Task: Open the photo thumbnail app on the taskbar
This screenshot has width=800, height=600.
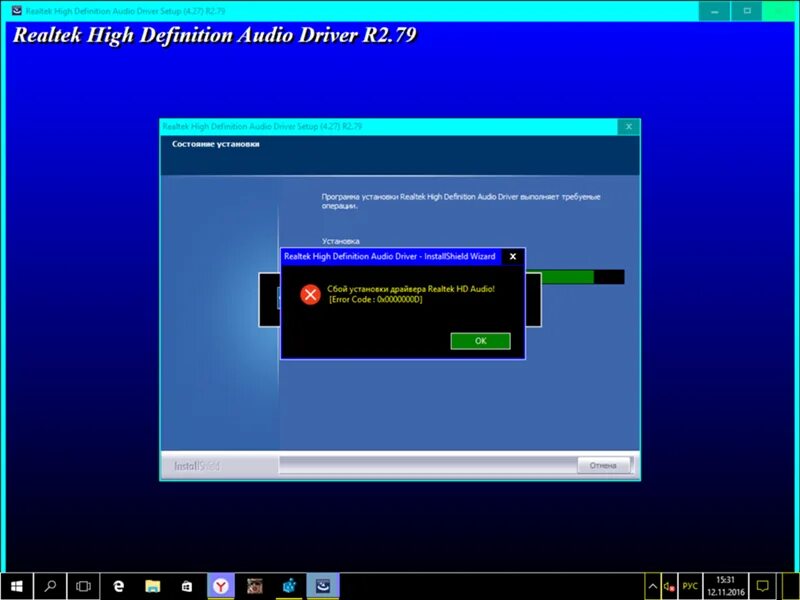Action: (x=254, y=586)
